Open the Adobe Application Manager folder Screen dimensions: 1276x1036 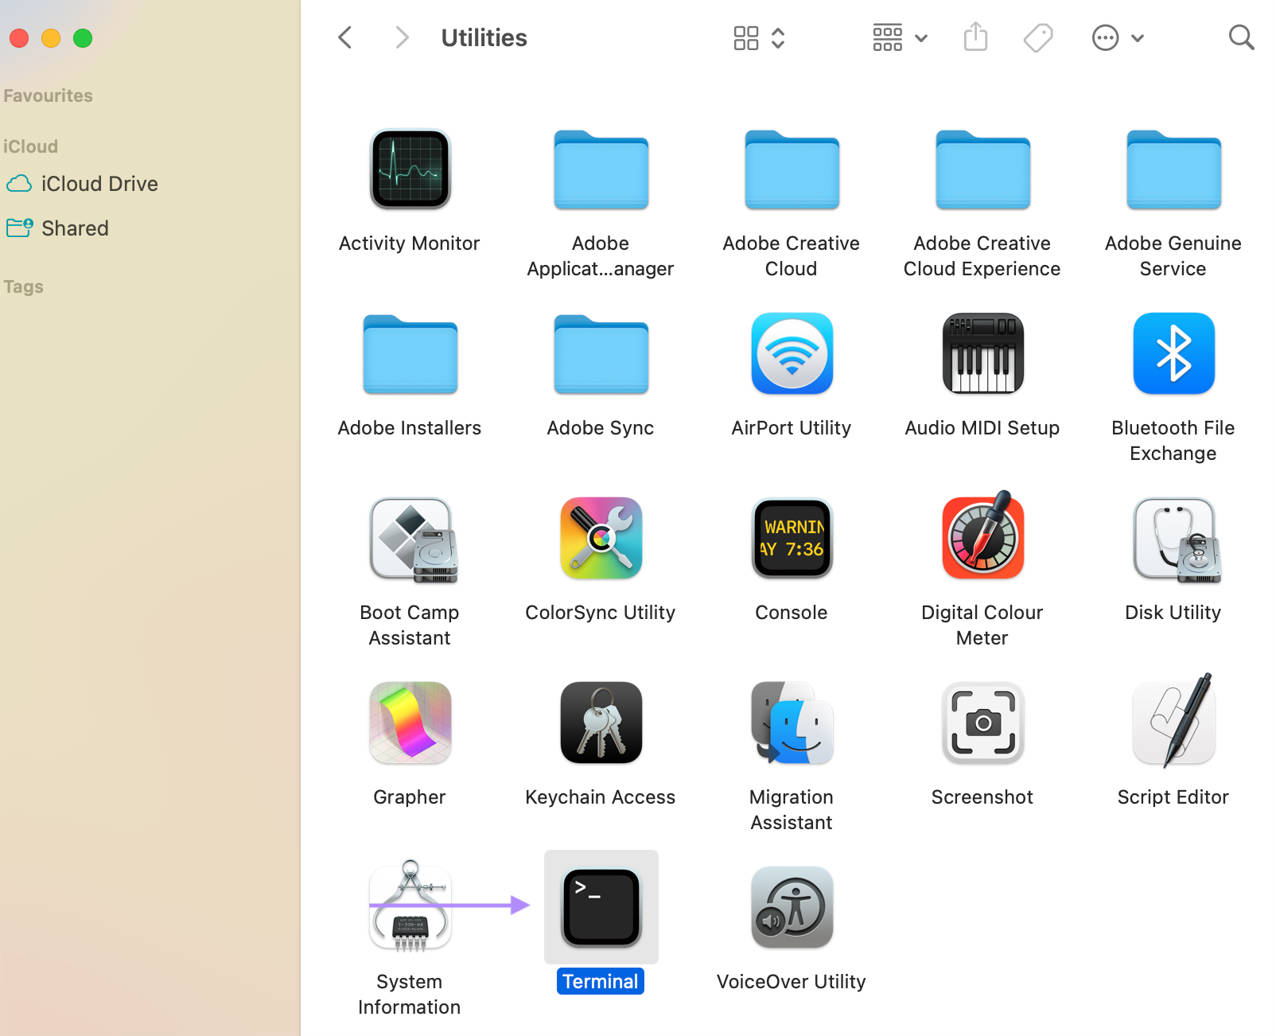[601, 169]
